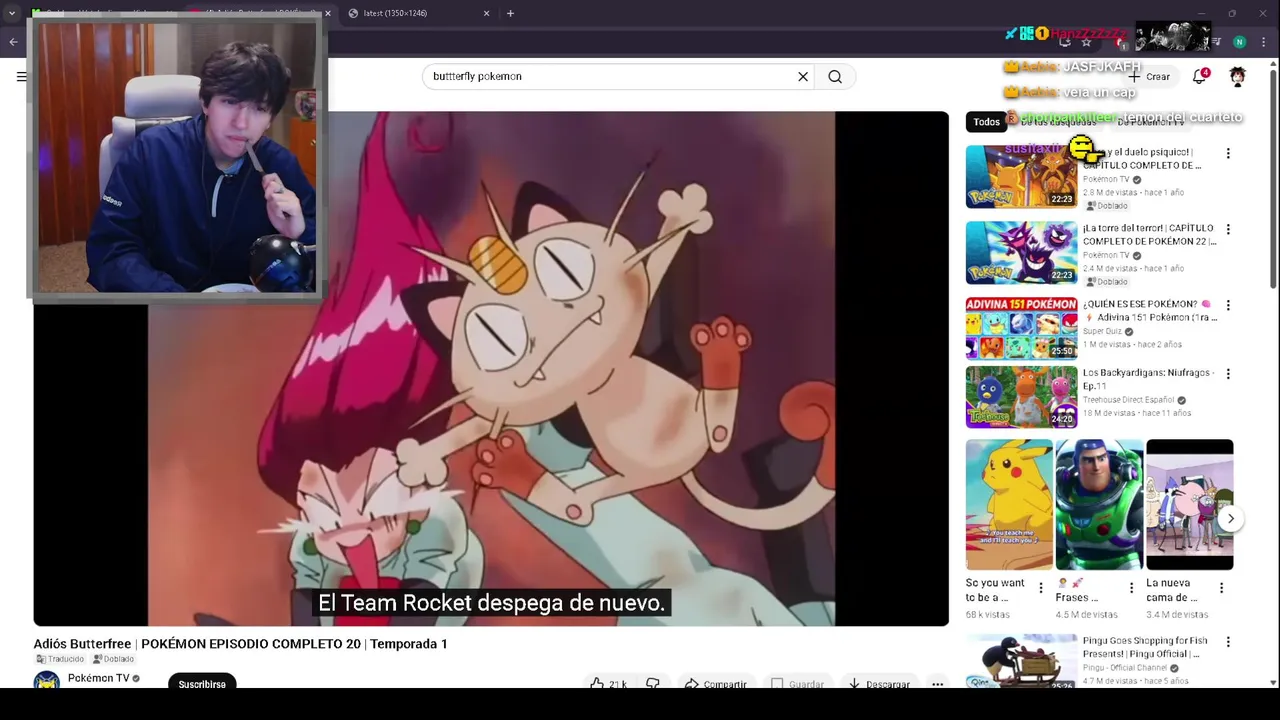Open the Buzz Lightyear short thumbnail
The width and height of the screenshot is (1280, 720).
[1099, 504]
